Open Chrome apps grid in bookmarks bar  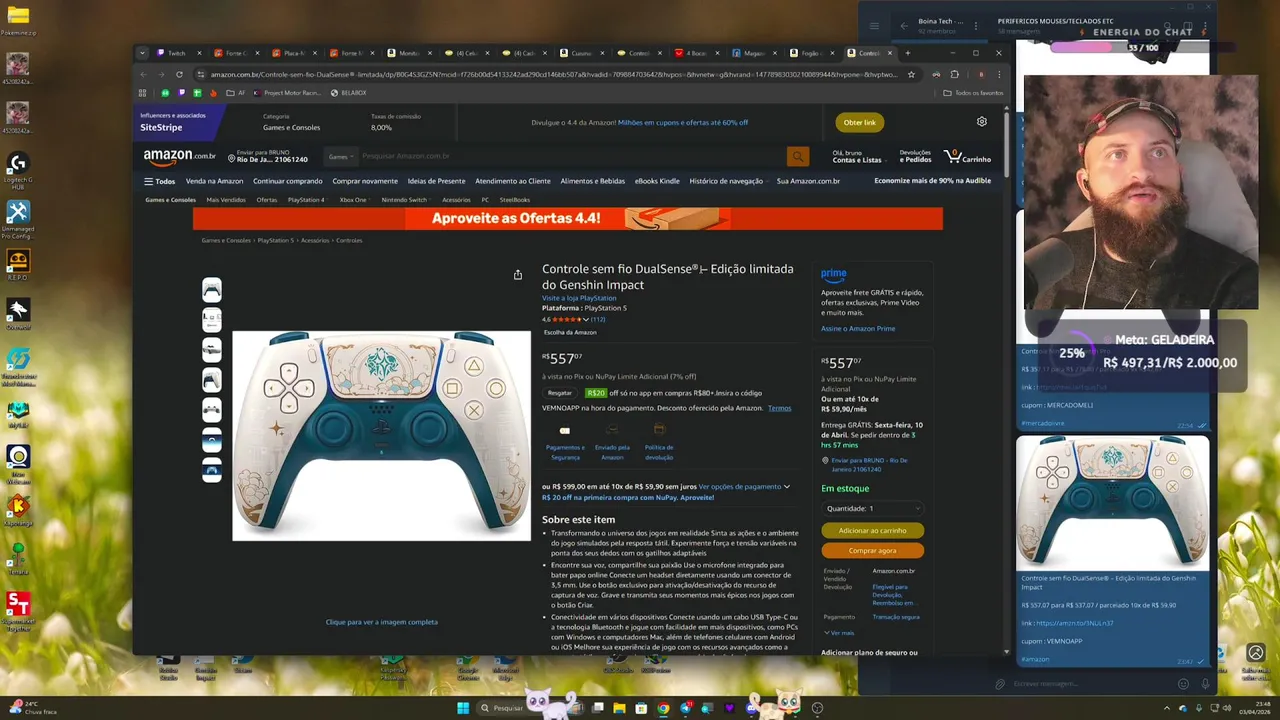143,93
